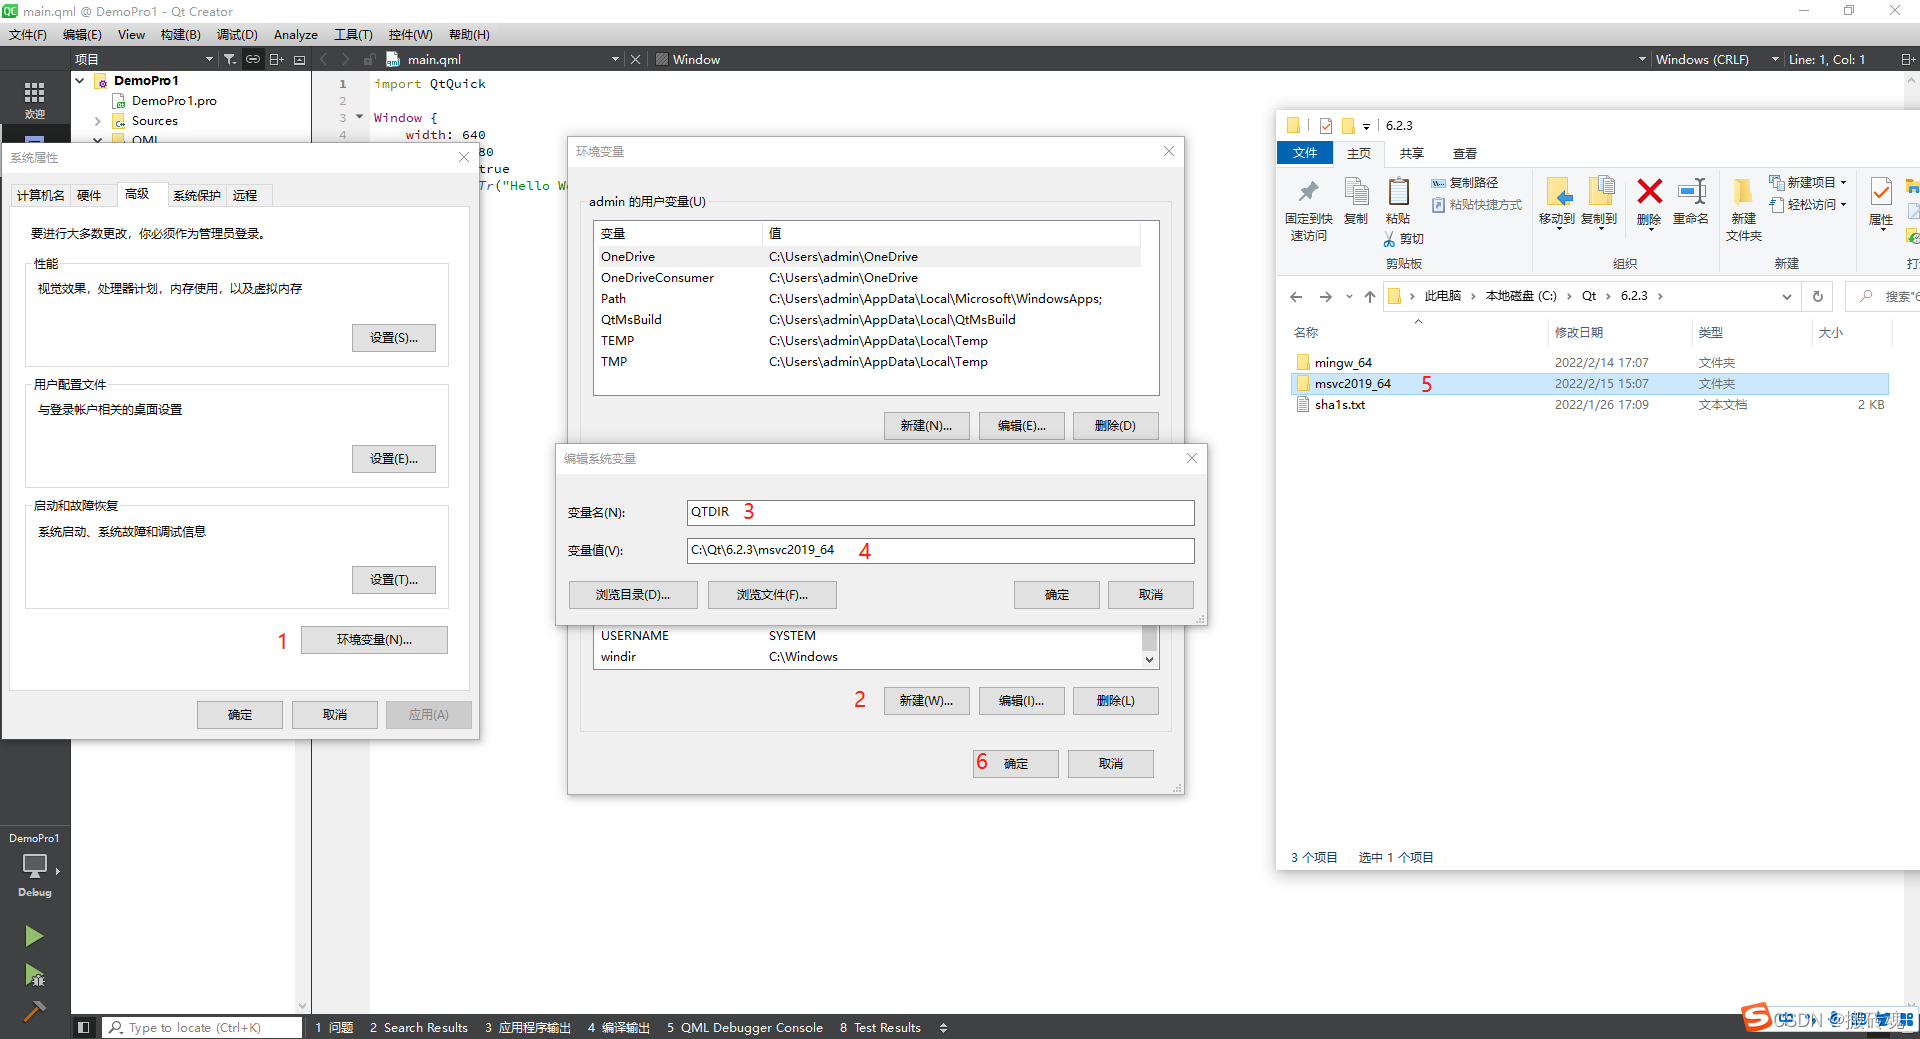Click 确定 in the environment variables dialog
The width and height of the screenshot is (1920, 1039).
1016,764
